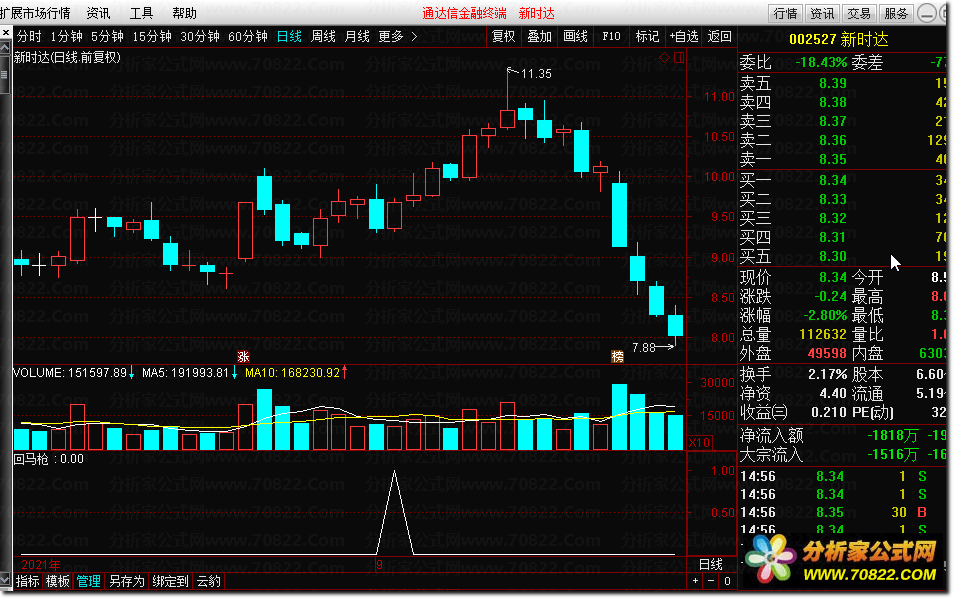
Task: Click the down arrow of the left scrollbar
Action: pyautogui.click(x=5, y=580)
